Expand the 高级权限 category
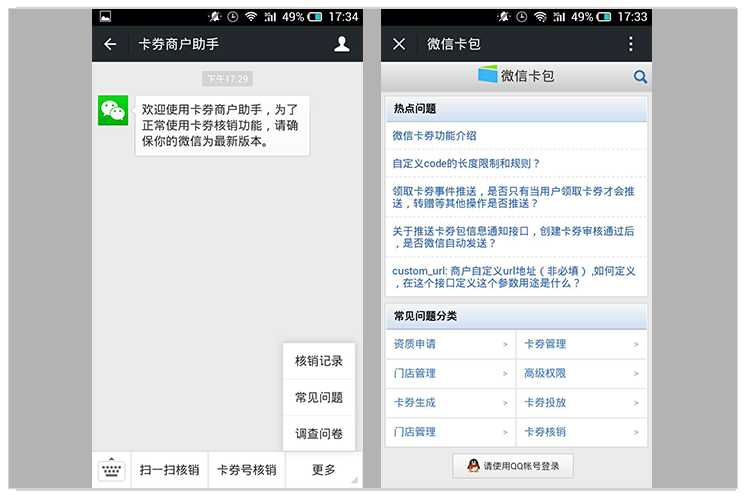This screenshot has height=496, width=750. tap(581, 374)
